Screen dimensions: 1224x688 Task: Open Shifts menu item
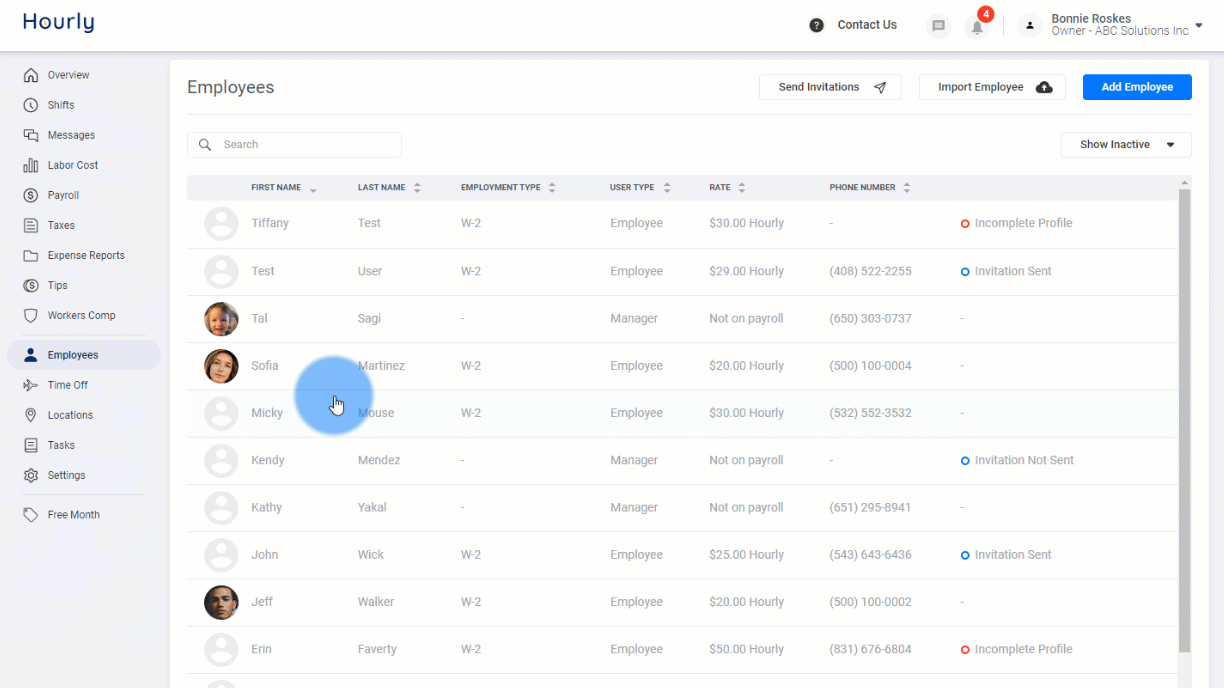tap(61, 105)
